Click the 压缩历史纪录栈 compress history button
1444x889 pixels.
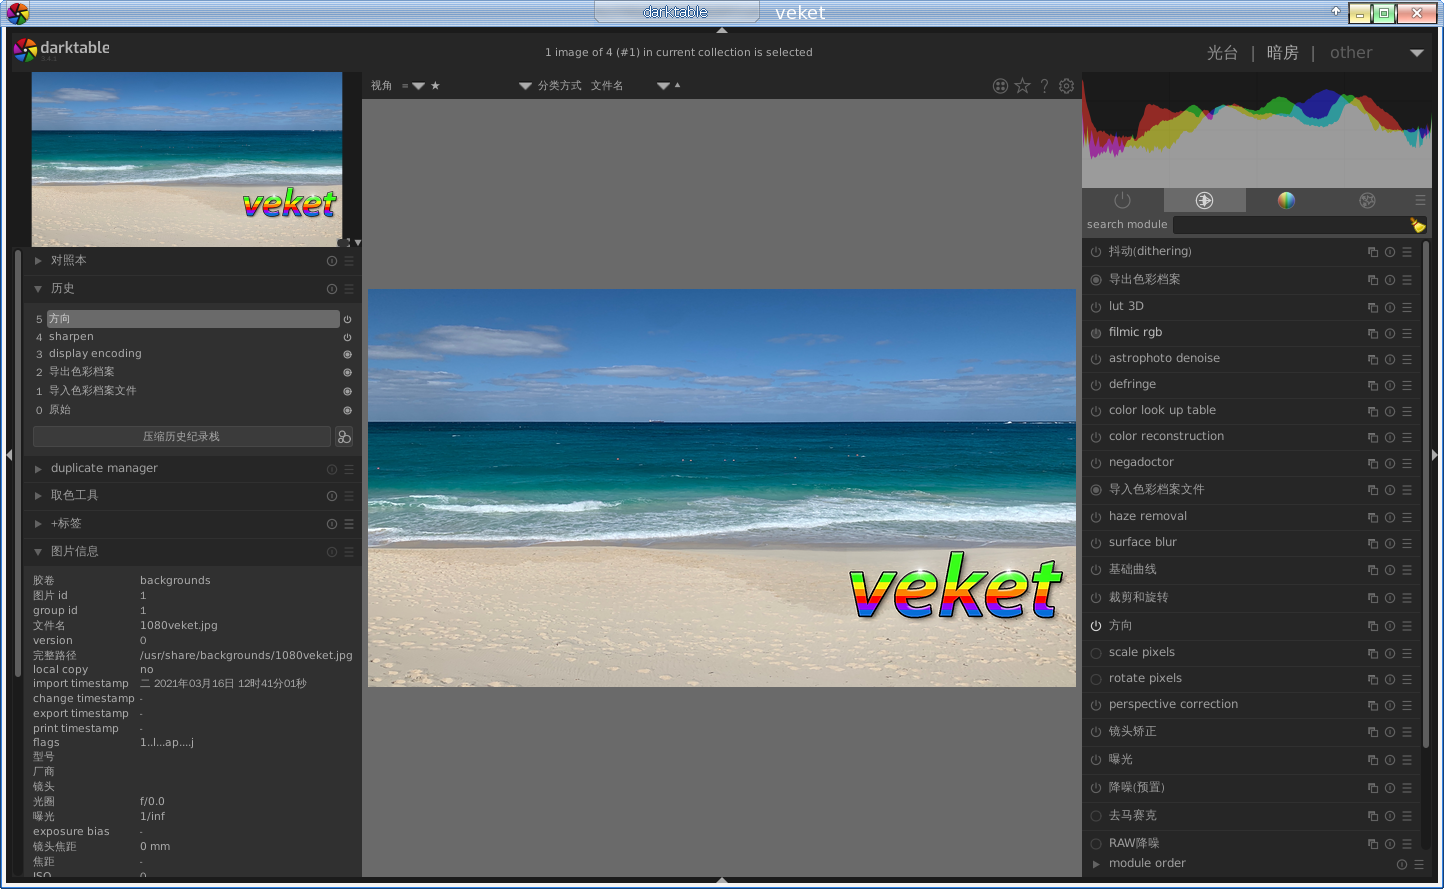181,437
